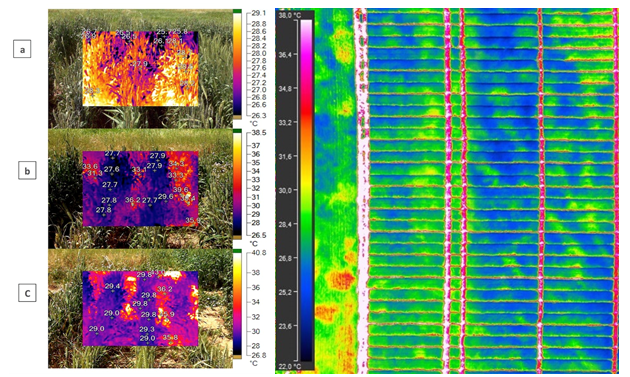Viewport: 630px width, 377px height.
Task: Click the rainbow color bar of the aerial map
Action: click(x=306, y=191)
